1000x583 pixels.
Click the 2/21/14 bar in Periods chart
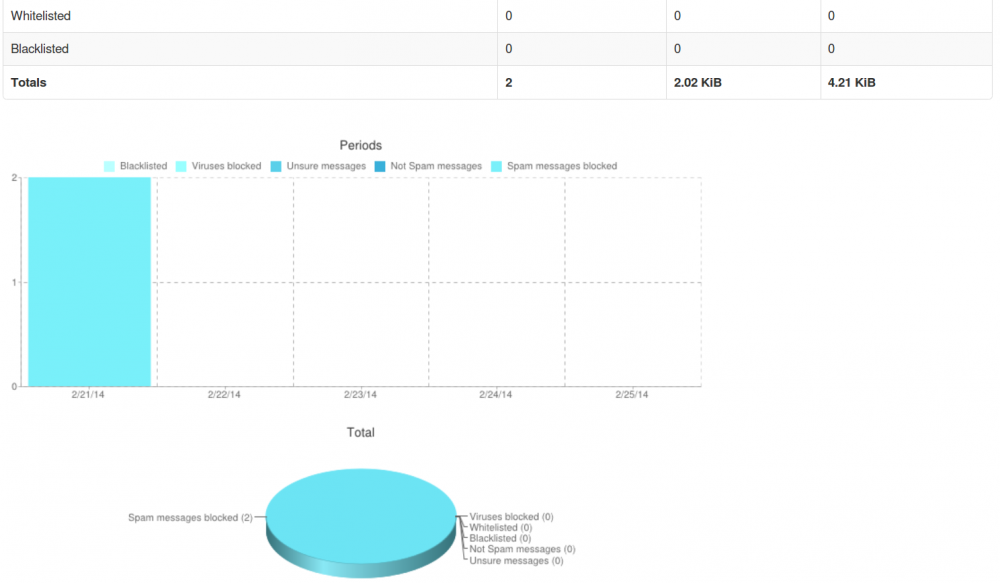(89, 282)
